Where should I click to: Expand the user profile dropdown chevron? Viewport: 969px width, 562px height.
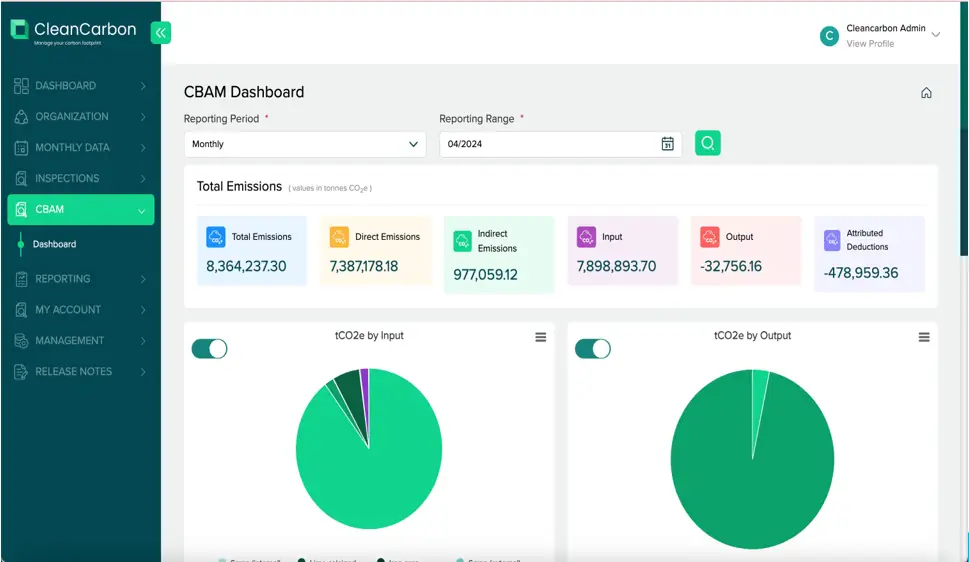coord(936,35)
